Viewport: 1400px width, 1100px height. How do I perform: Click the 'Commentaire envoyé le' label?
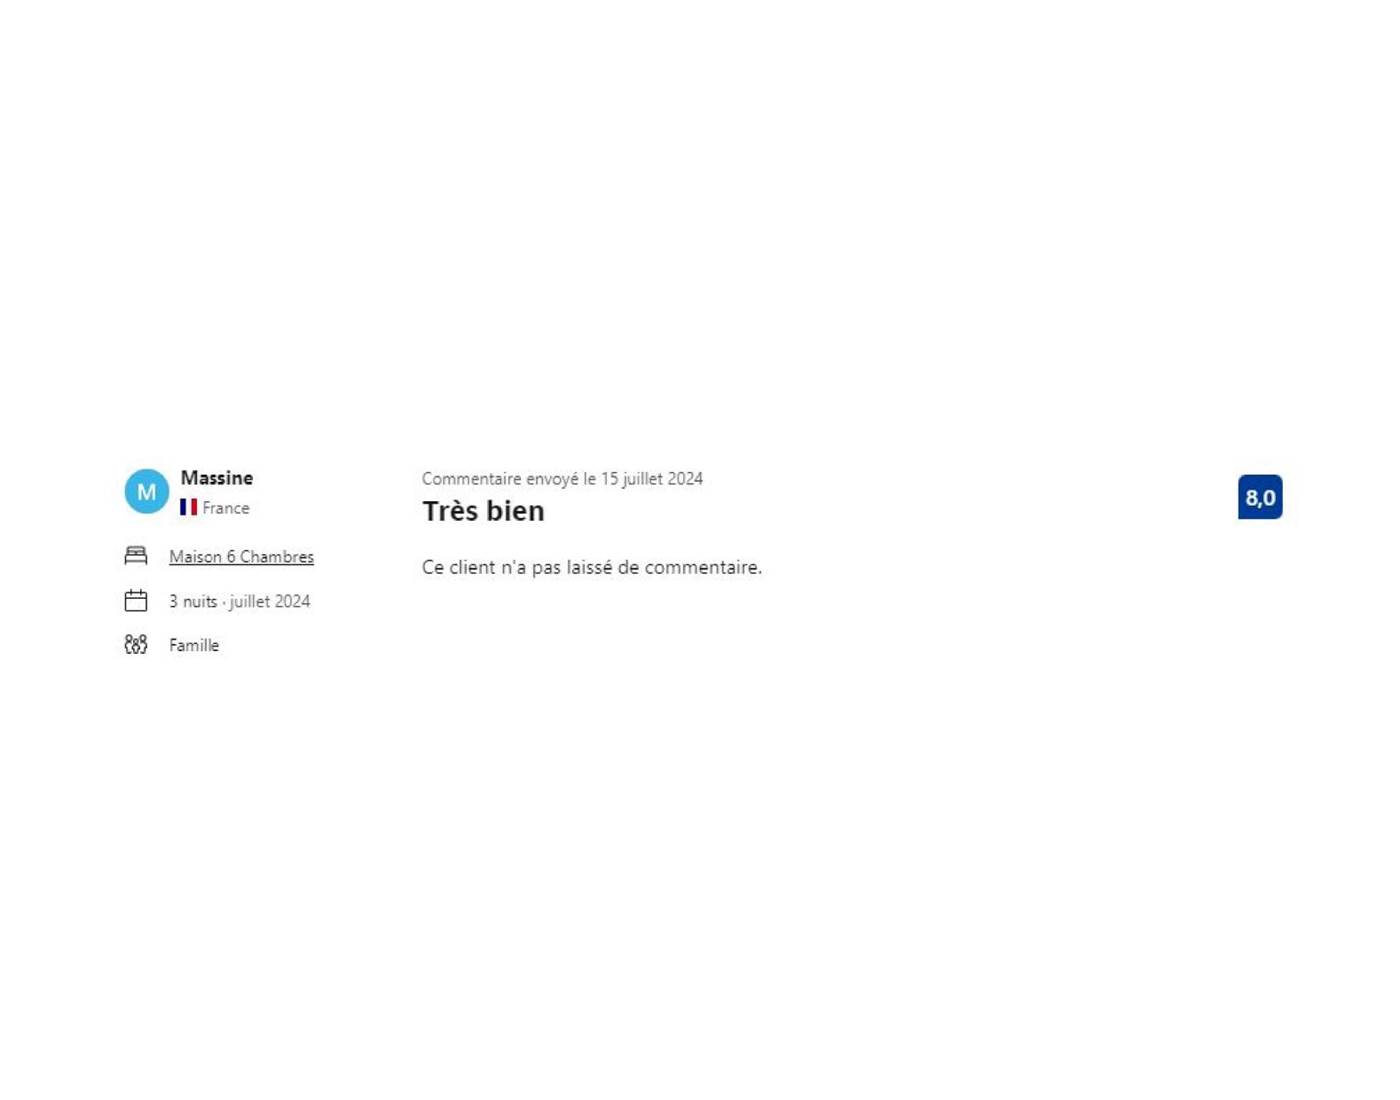(509, 479)
